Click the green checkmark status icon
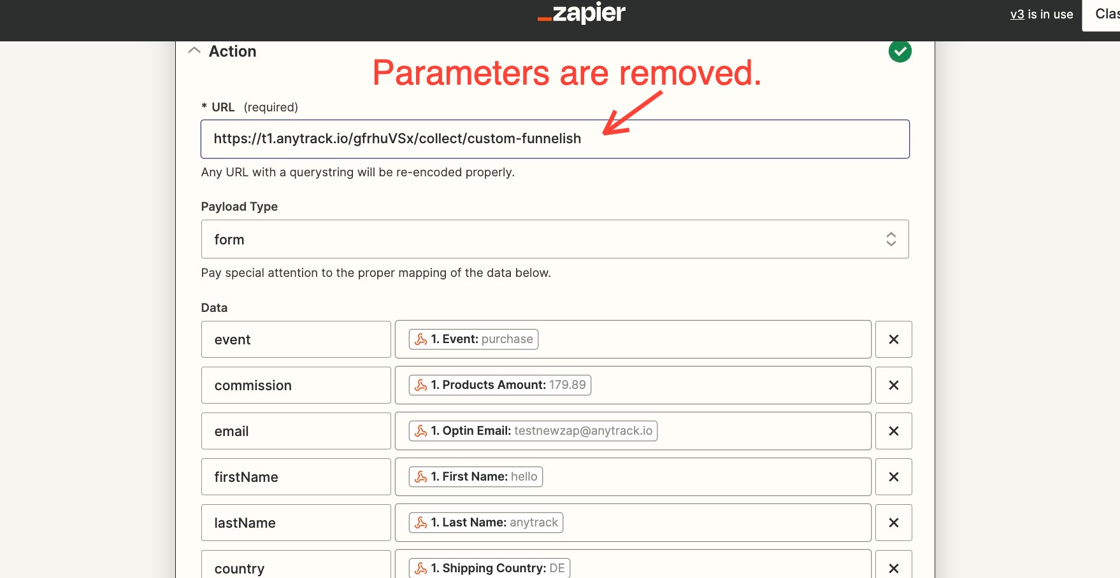Screen dimensions: 1120x578 point(900,51)
